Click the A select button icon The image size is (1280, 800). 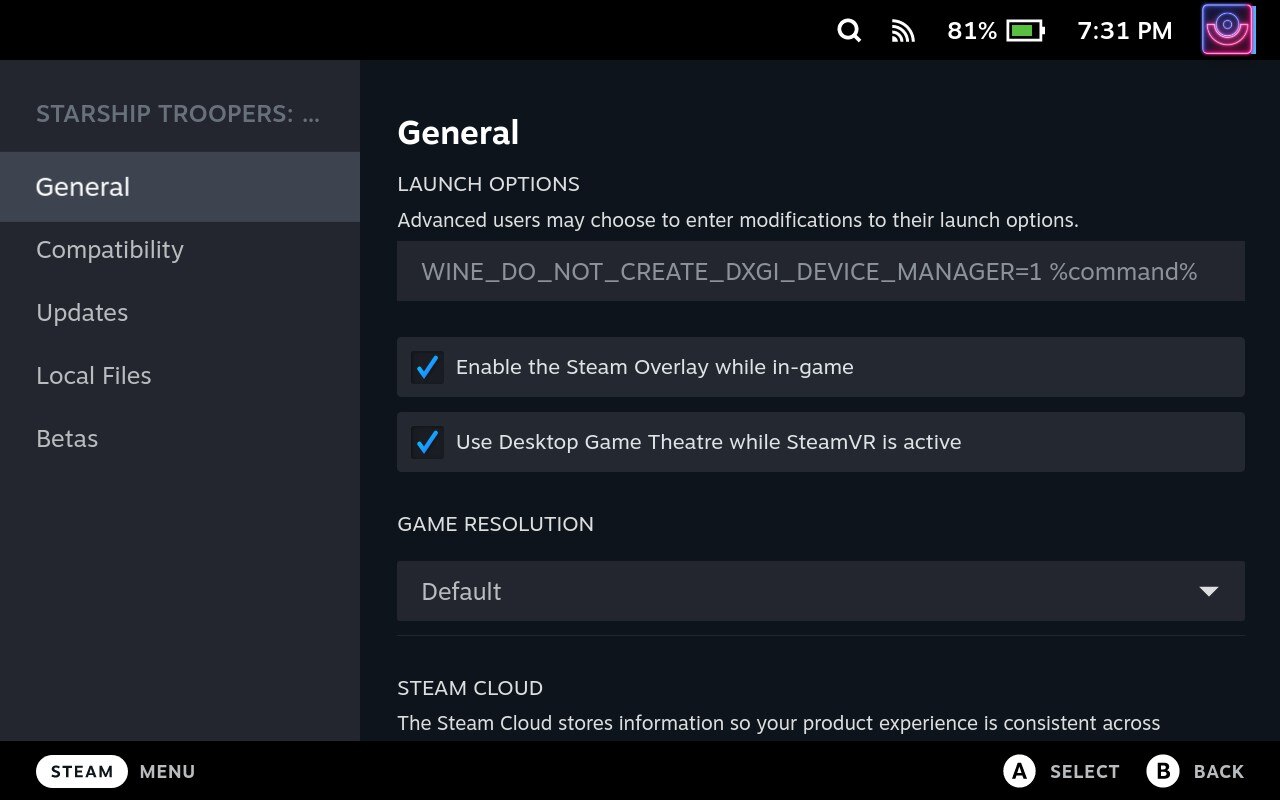click(x=1018, y=771)
